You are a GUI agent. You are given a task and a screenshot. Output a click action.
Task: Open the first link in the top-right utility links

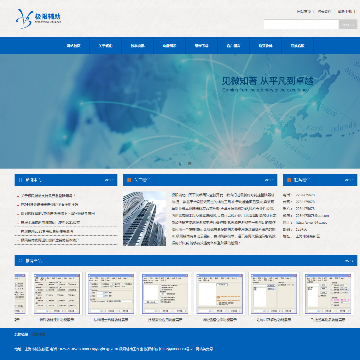303,11
